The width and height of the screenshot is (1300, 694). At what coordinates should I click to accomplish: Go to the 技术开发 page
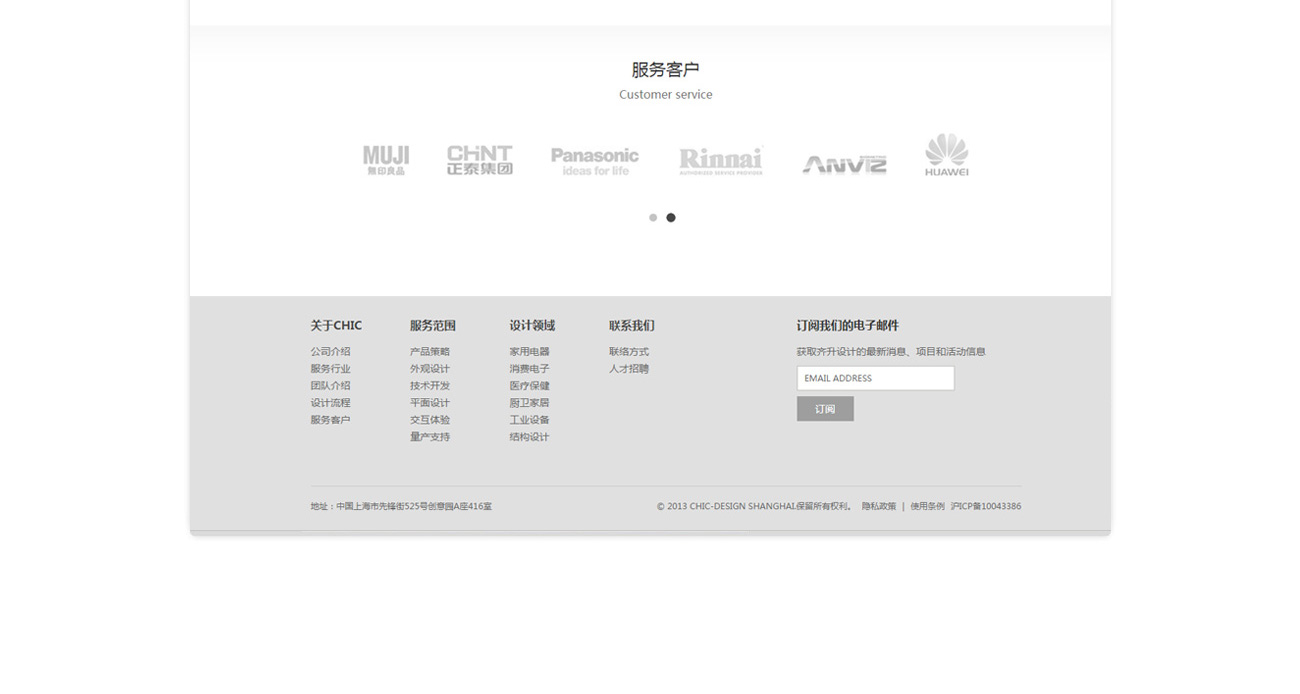pyautogui.click(x=430, y=386)
